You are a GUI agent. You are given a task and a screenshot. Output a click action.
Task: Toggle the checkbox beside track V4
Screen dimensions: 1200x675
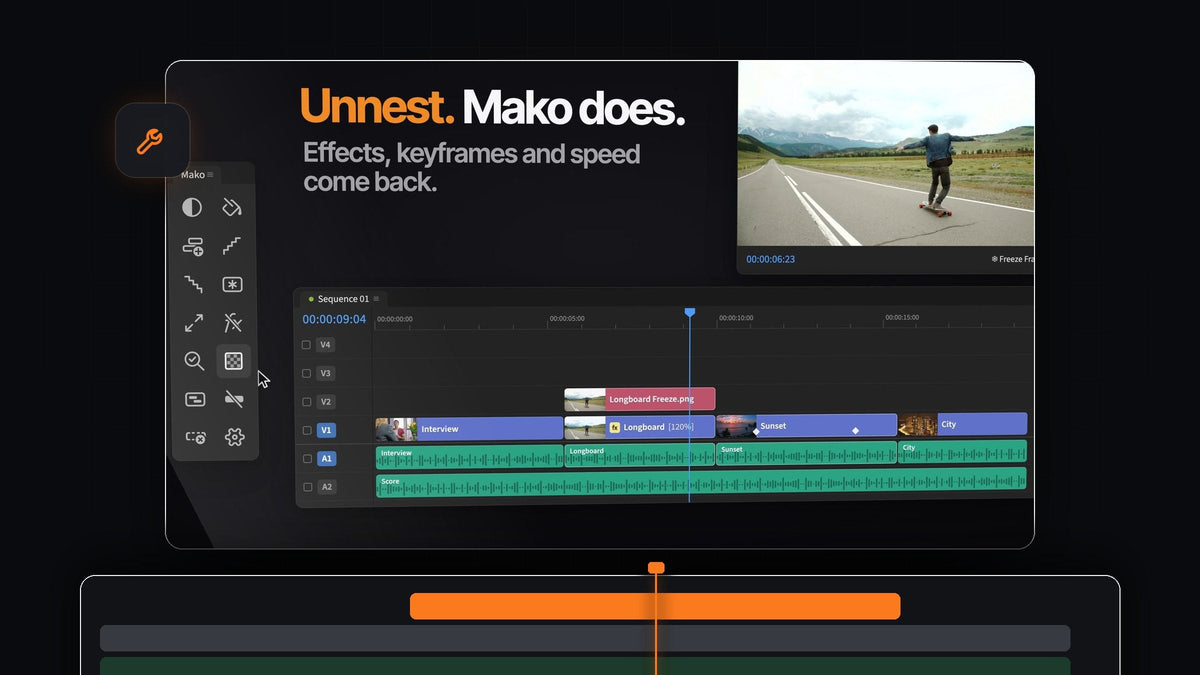pyautogui.click(x=306, y=345)
